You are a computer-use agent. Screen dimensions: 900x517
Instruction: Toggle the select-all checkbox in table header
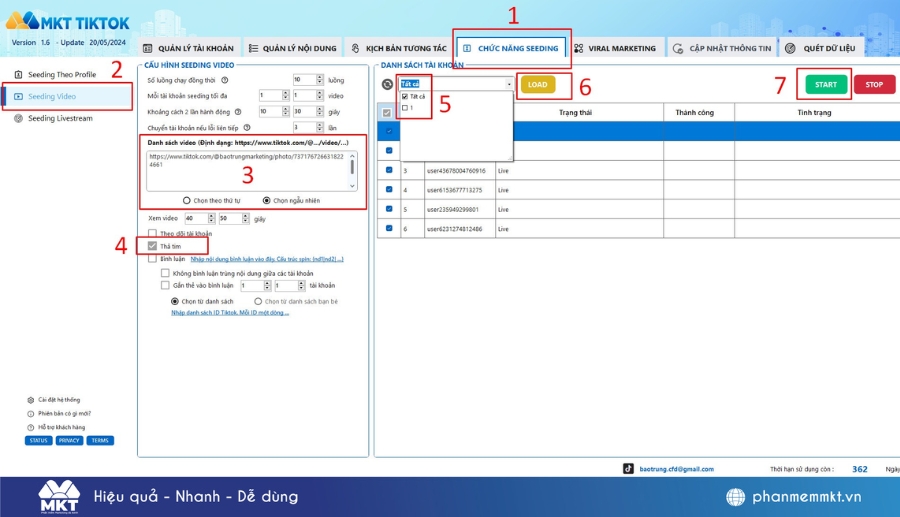tap(387, 113)
